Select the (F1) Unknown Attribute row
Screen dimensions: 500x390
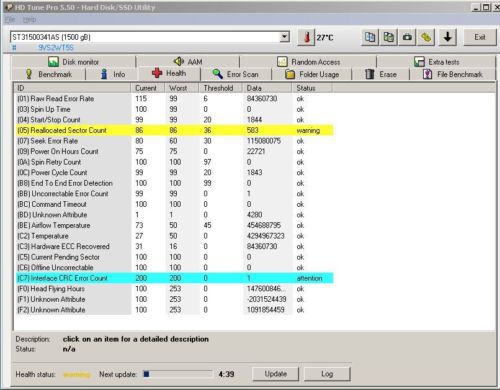(x=175, y=299)
